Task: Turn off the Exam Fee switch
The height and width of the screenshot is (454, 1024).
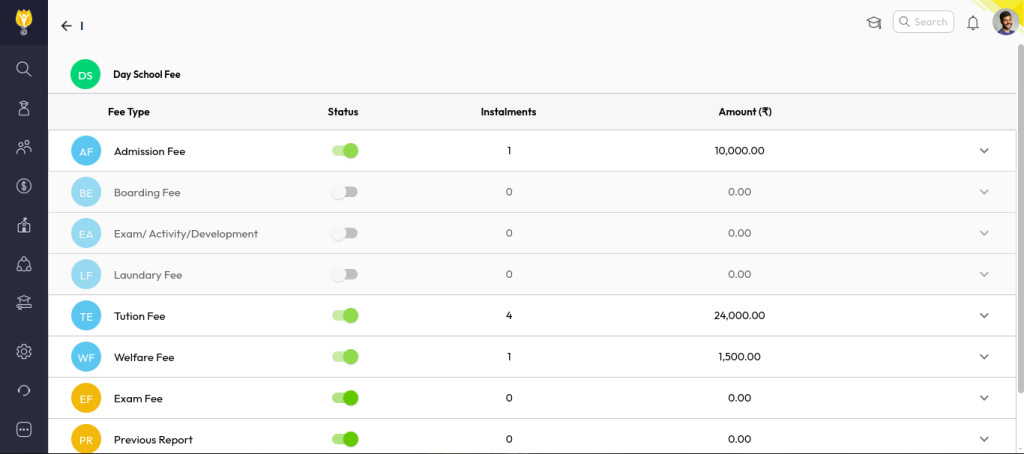Action: [x=345, y=398]
